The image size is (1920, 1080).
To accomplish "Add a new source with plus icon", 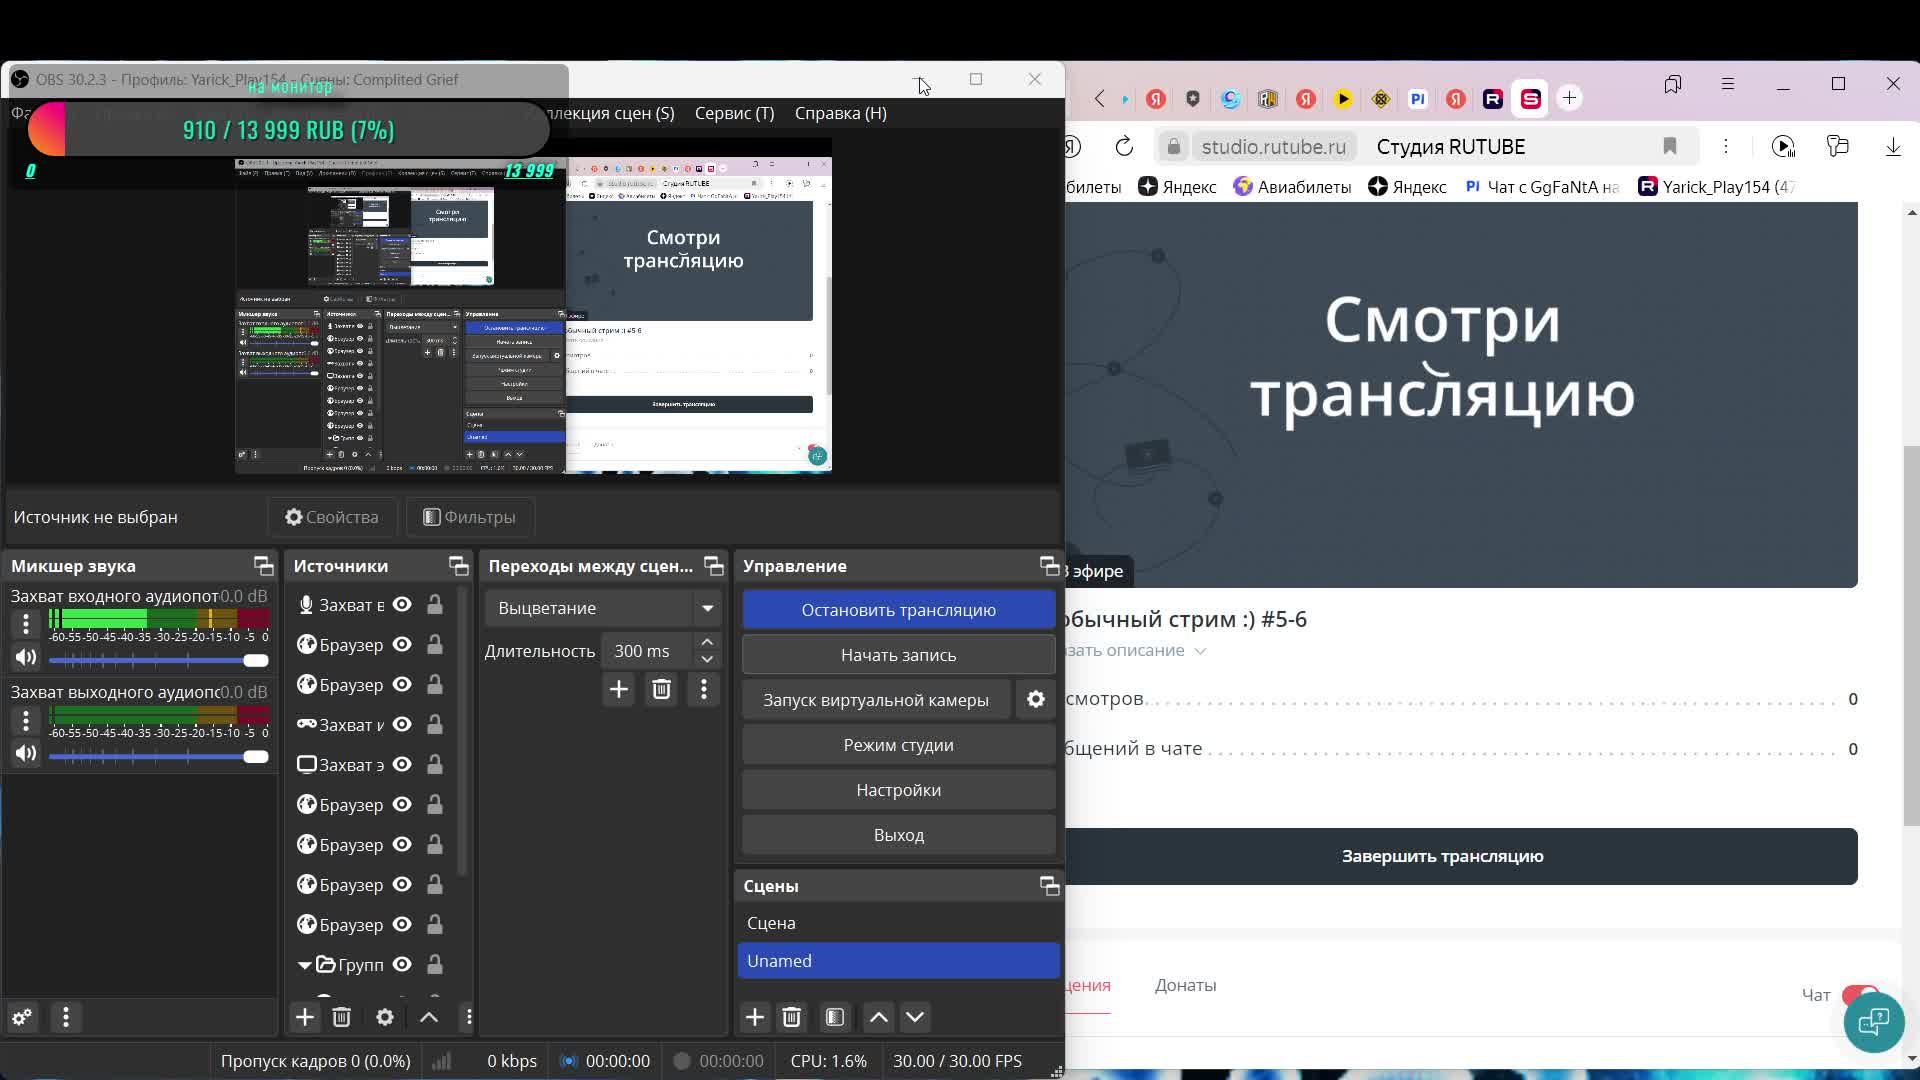I will pyautogui.click(x=305, y=1017).
